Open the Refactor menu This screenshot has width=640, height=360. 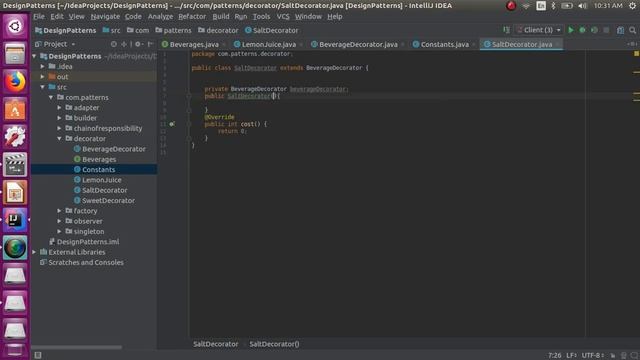coord(192,17)
